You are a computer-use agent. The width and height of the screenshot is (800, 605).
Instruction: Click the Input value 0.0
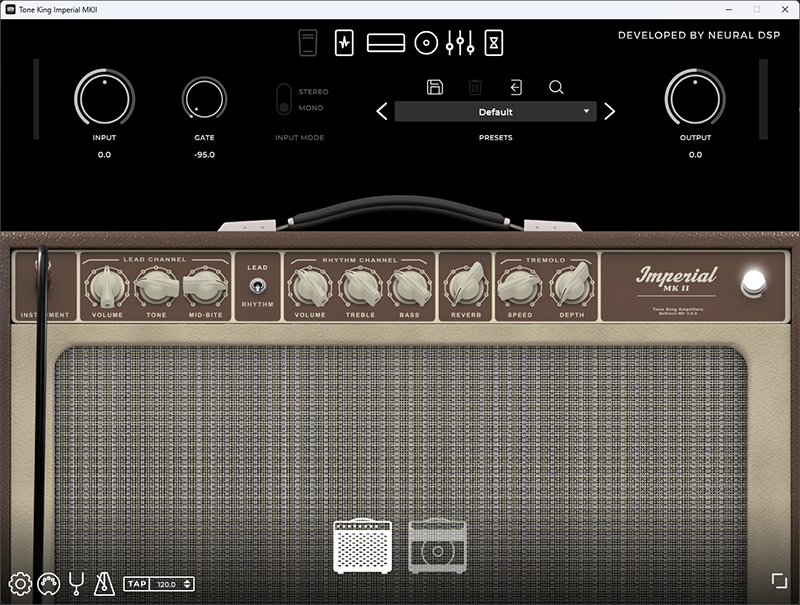click(104, 155)
